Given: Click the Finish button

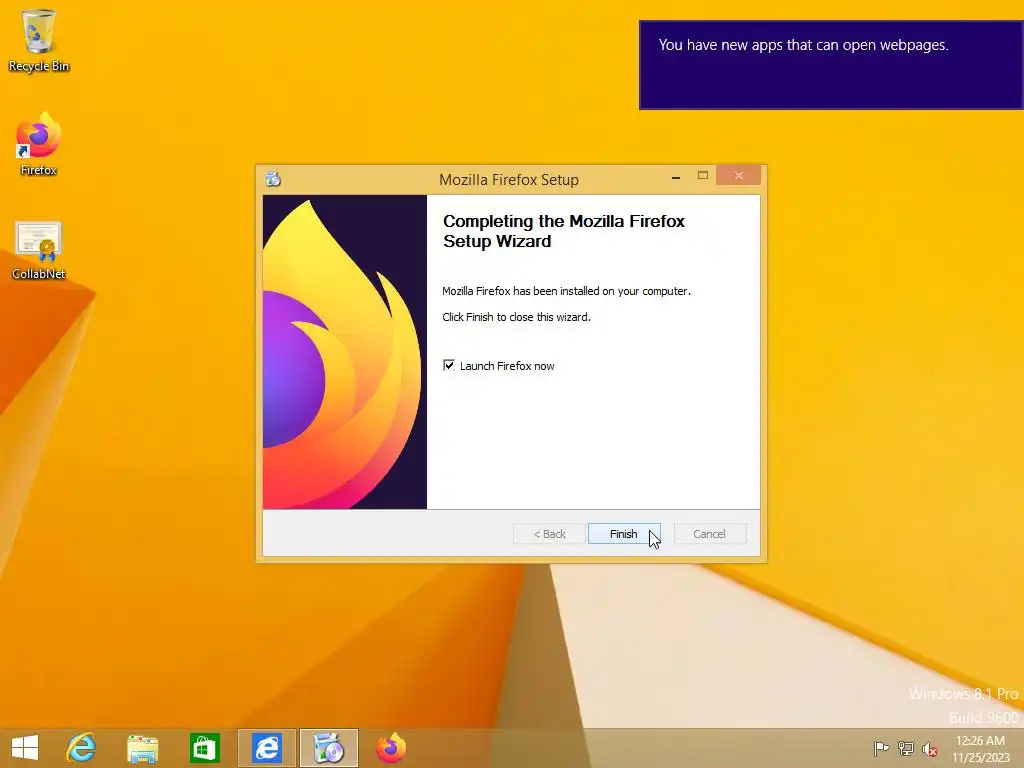Looking at the screenshot, I should click(624, 534).
